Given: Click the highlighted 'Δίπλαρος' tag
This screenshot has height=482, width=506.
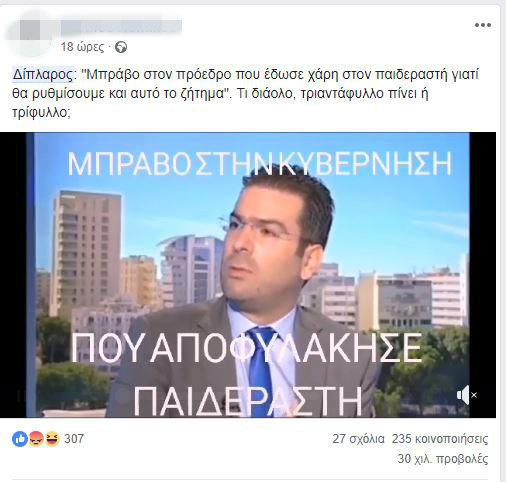Looking at the screenshot, I should click(42, 74).
